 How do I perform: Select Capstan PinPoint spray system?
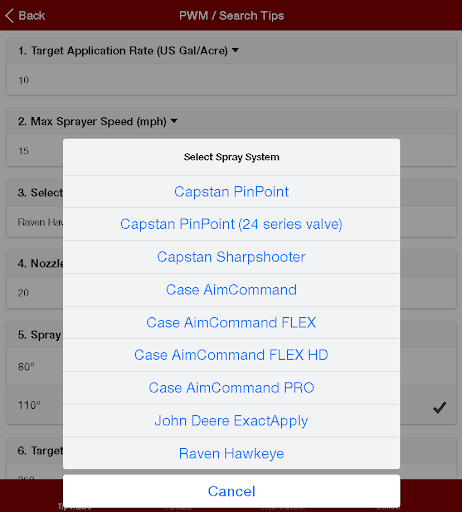click(231, 192)
